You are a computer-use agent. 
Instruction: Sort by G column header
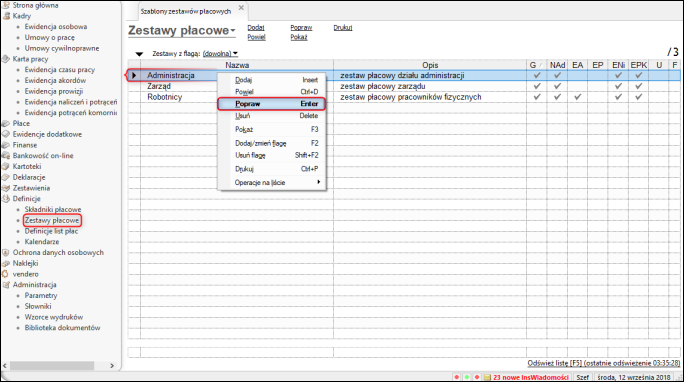pos(537,65)
